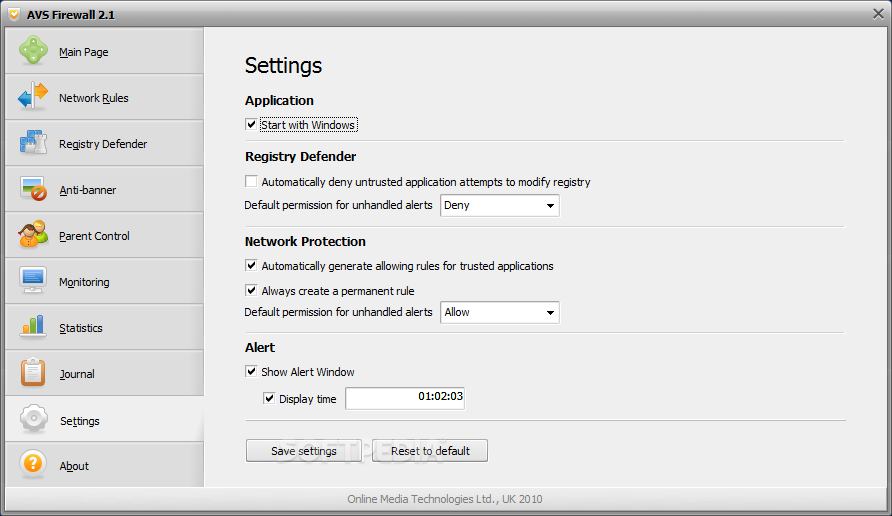
Task: Click Reset to default button
Action: (x=430, y=451)
